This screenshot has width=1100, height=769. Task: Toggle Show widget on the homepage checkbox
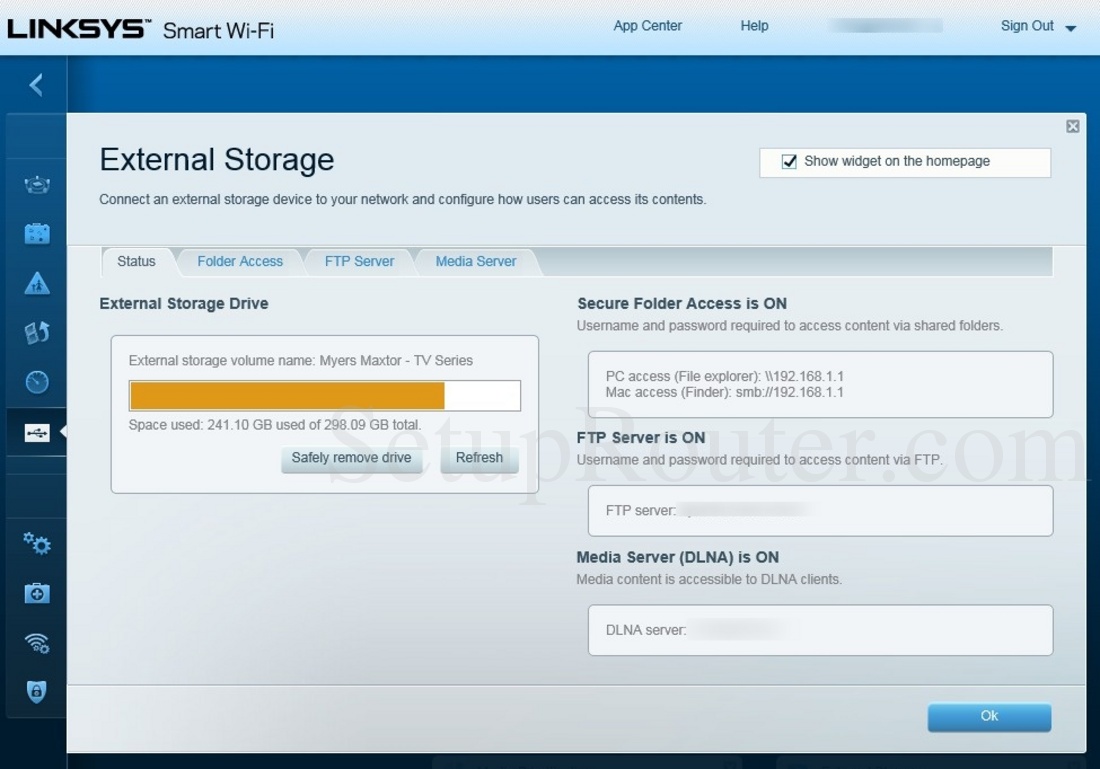tap(789, 162)
